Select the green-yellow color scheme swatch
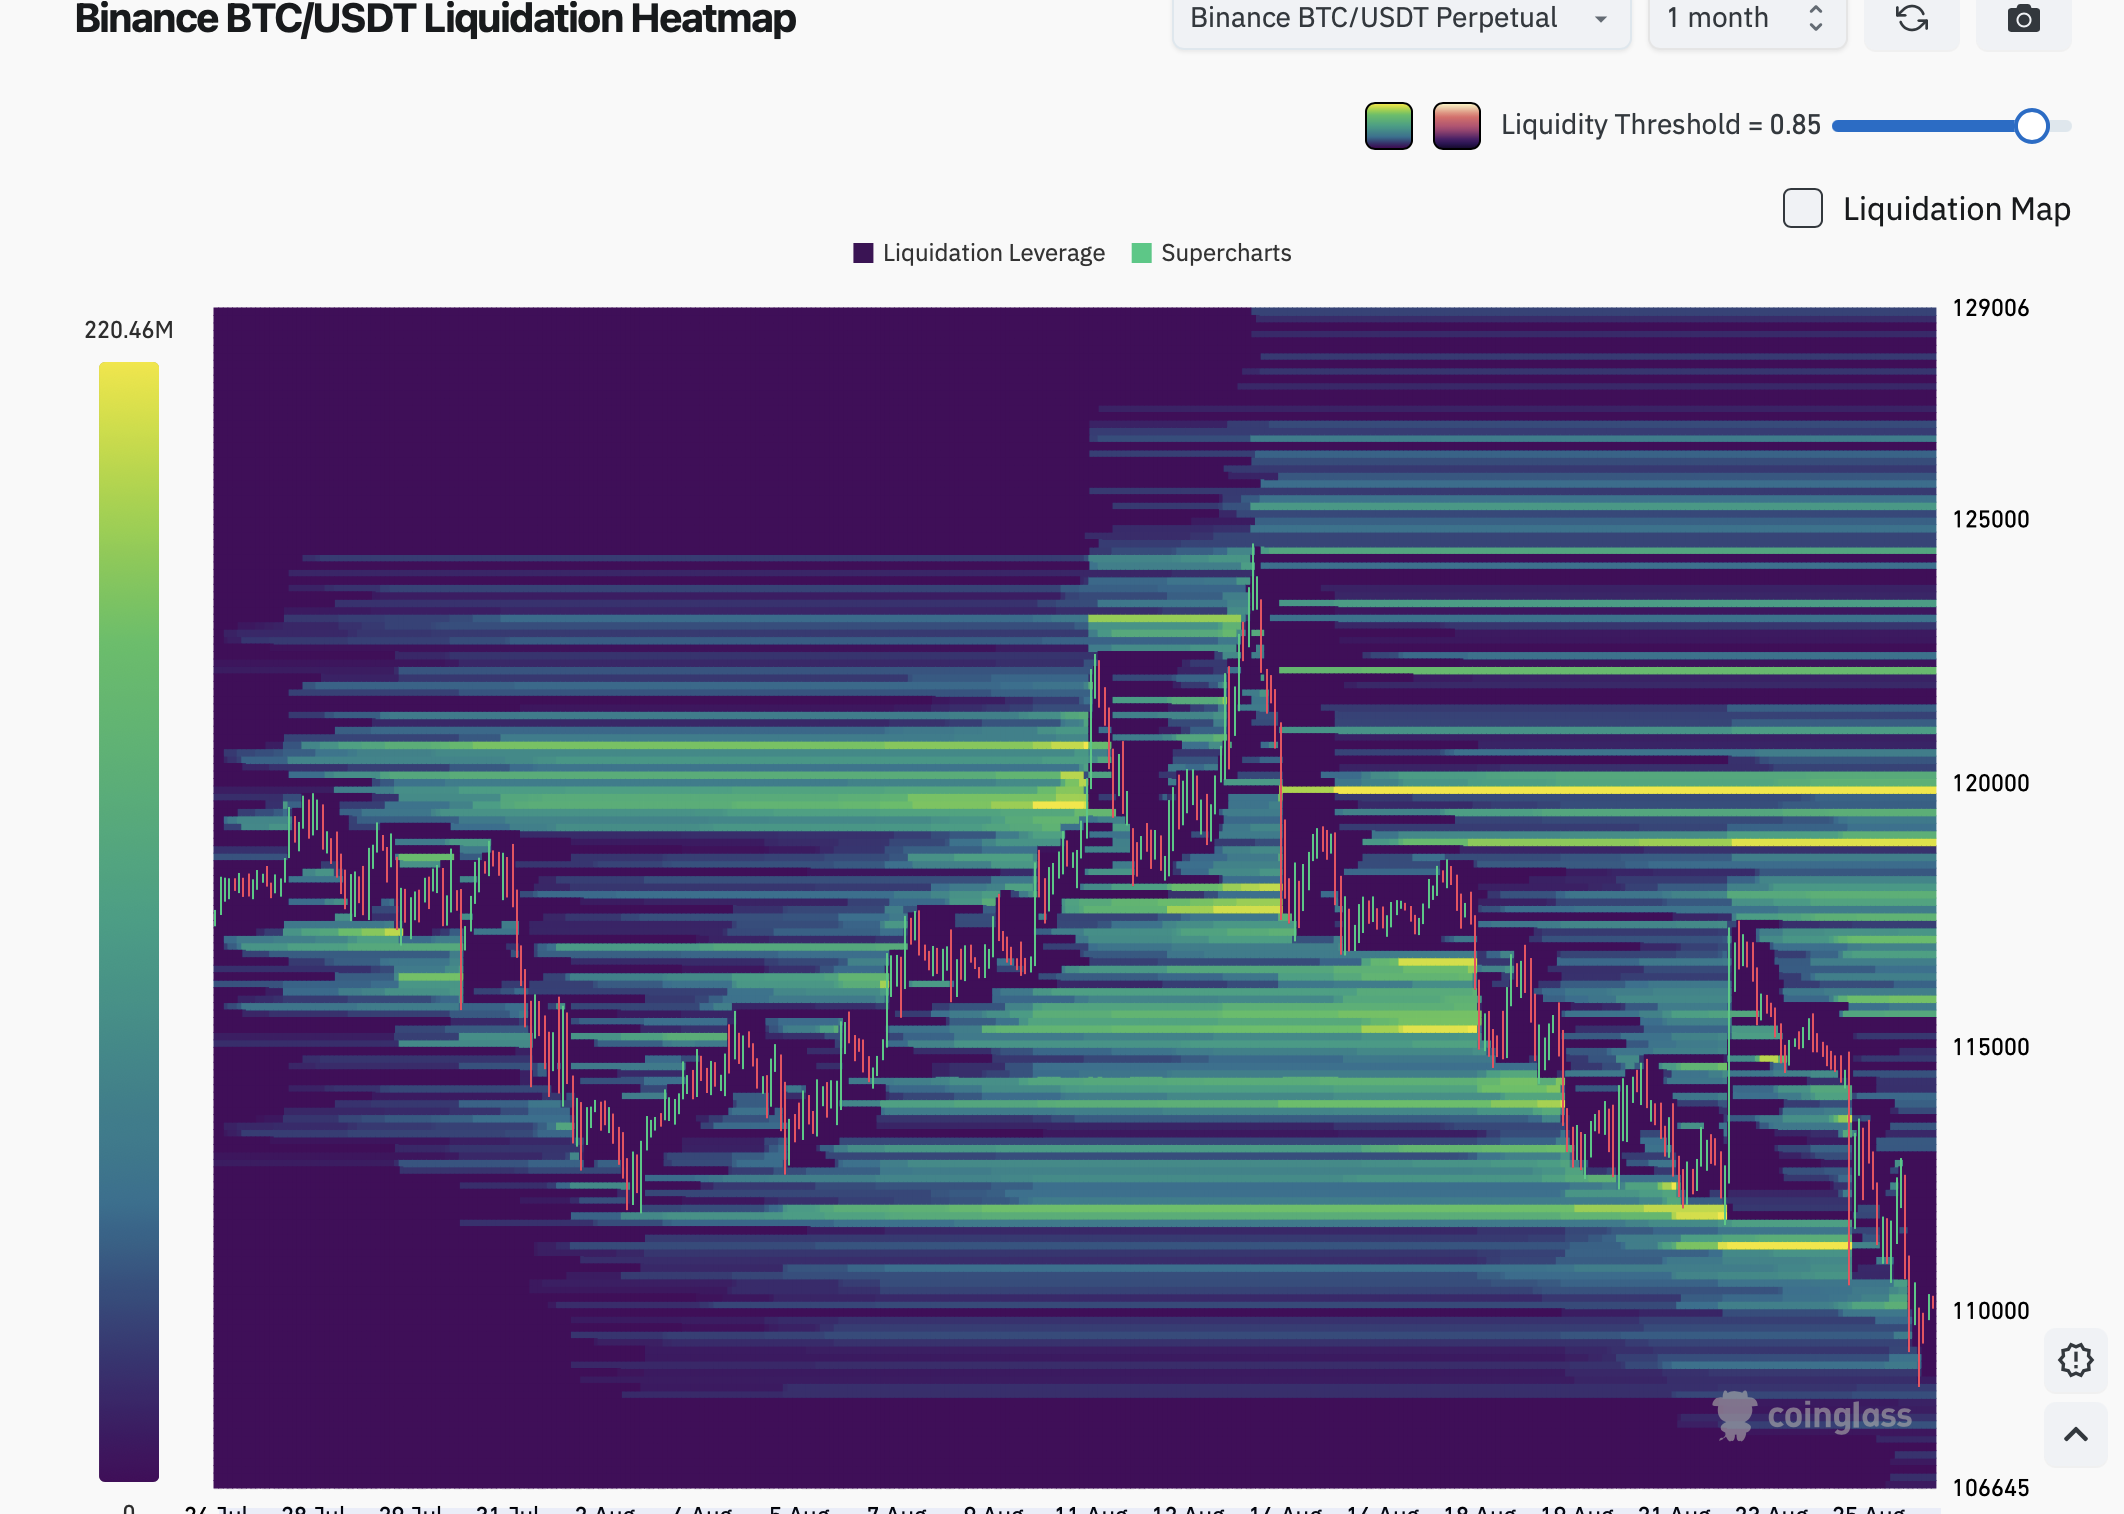2124x1514 pixels. [1388, 126]
